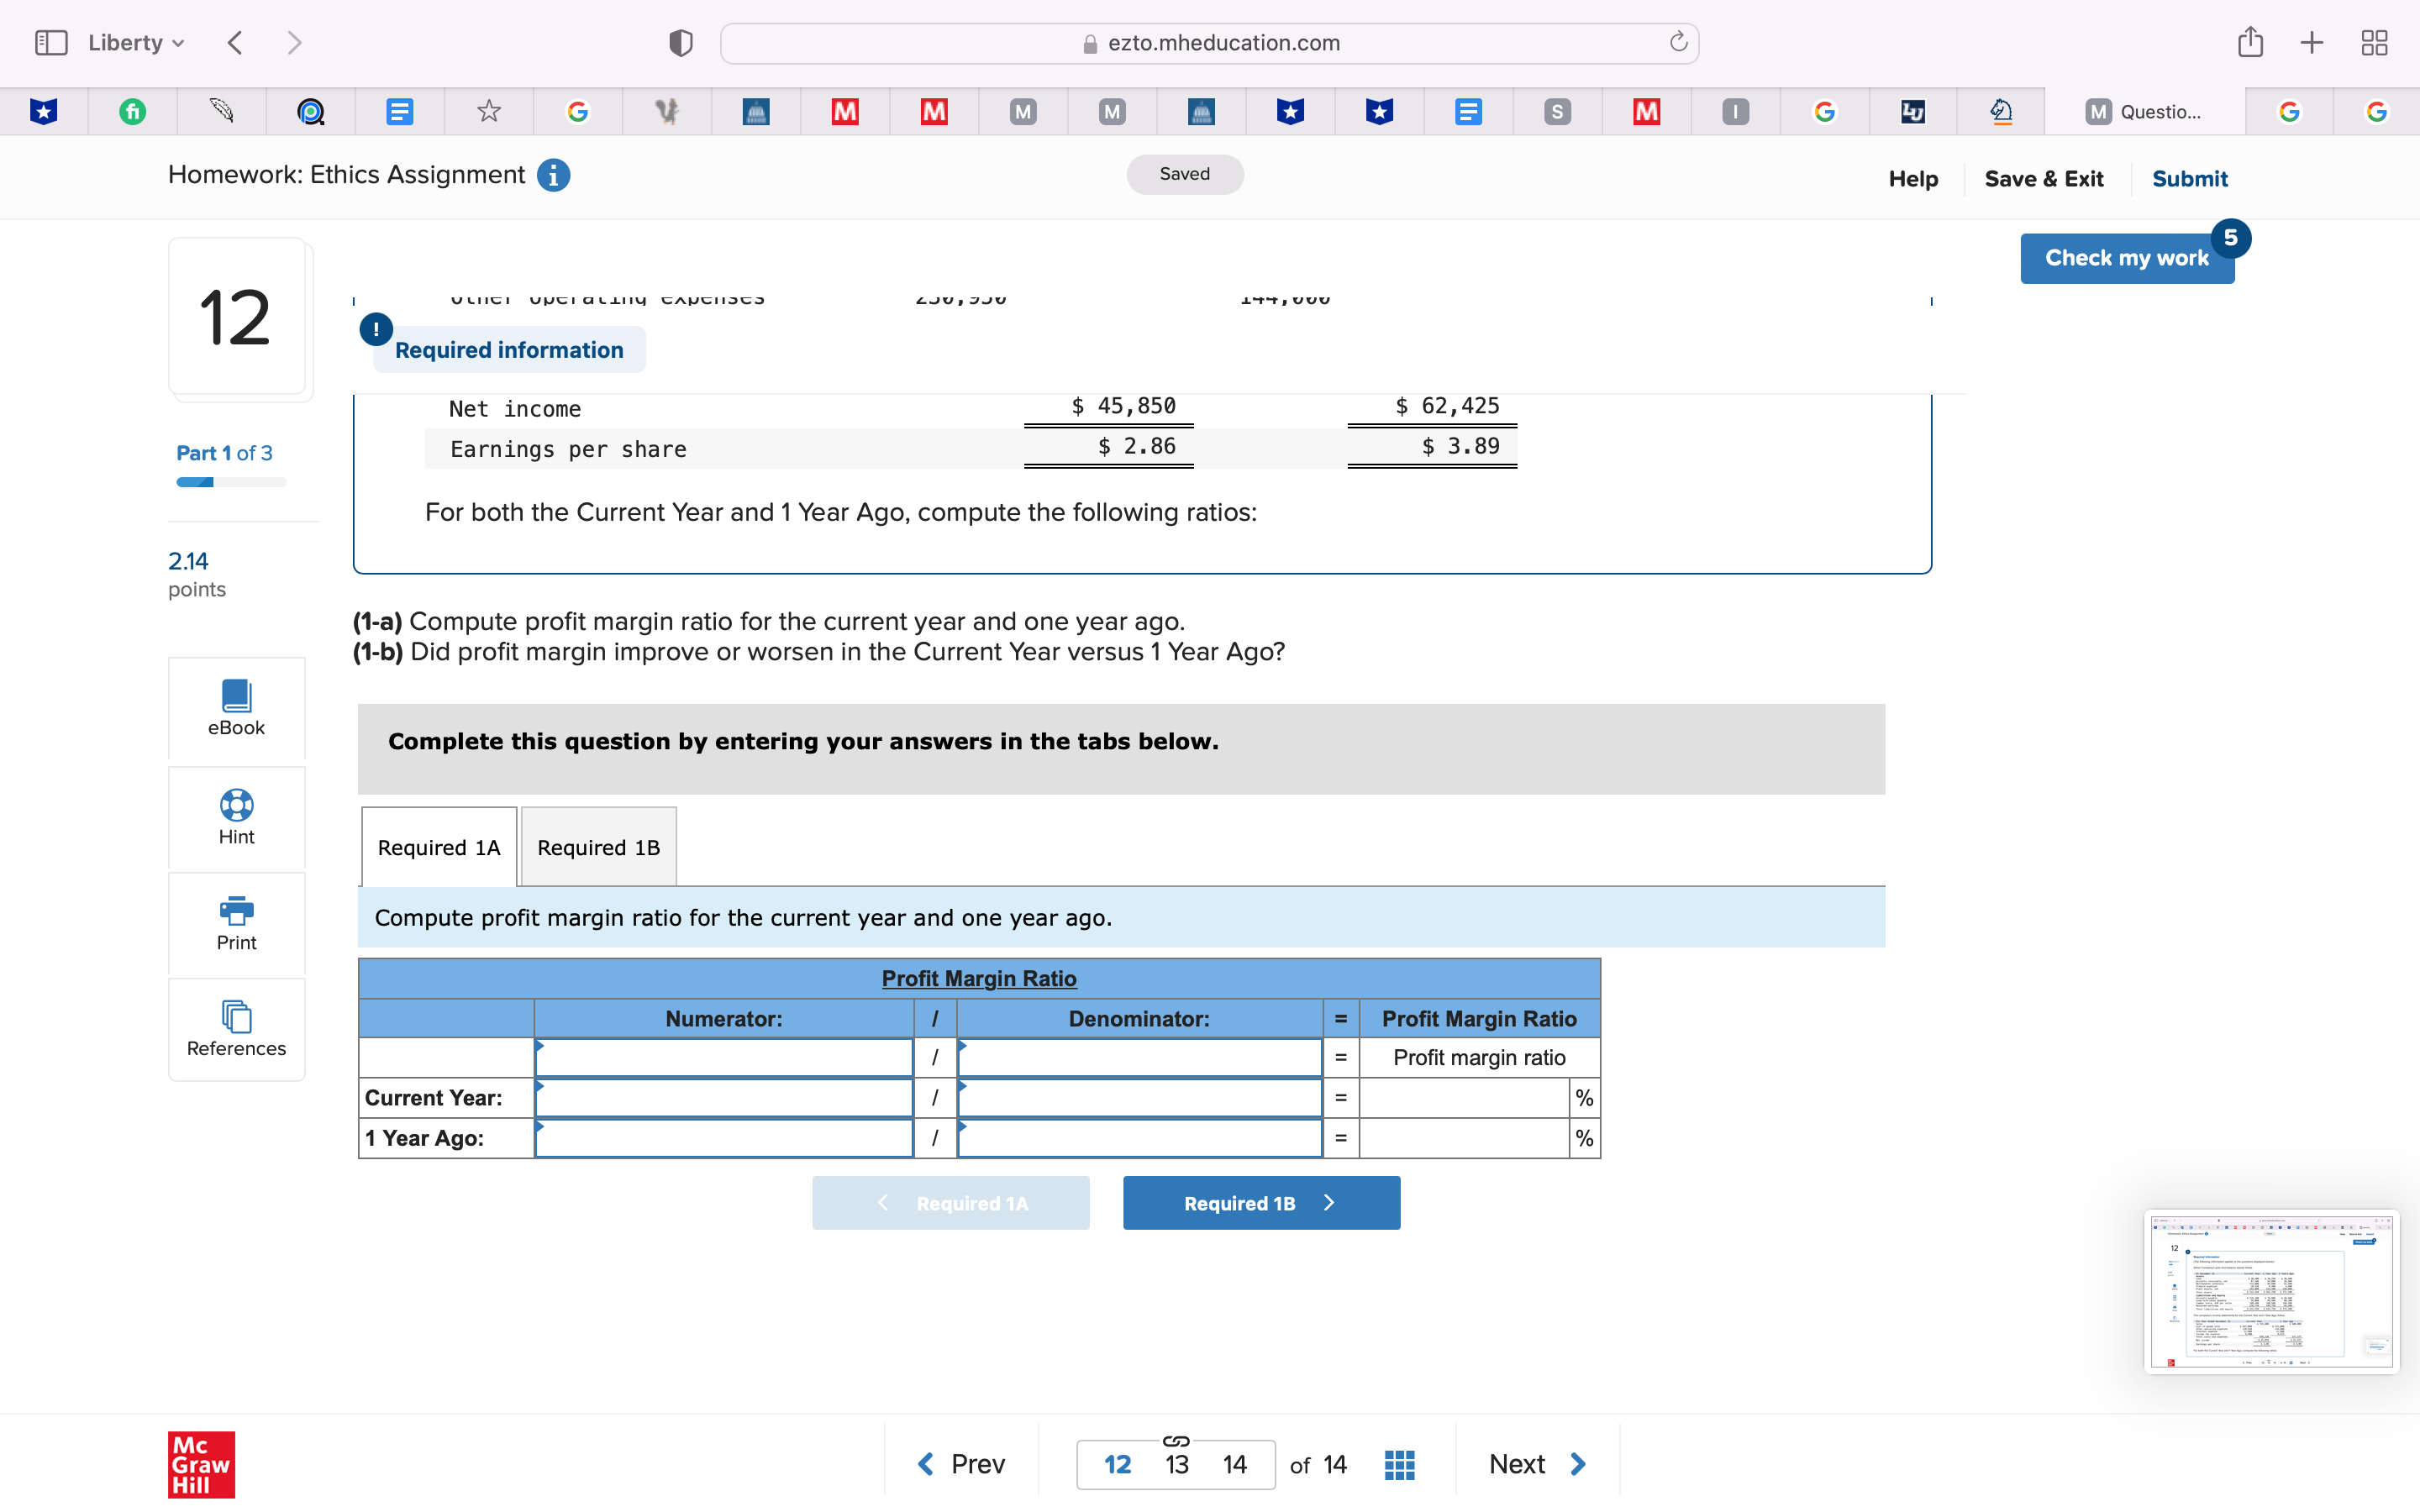This screenshot has width=2420, height=1512.
Task: Toggle the Safari sidebar
Action: click(51, 43)
